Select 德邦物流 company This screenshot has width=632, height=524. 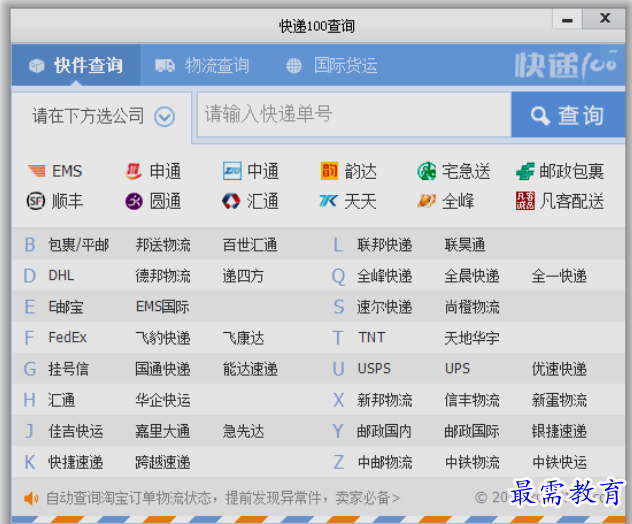tap(163, 276)
